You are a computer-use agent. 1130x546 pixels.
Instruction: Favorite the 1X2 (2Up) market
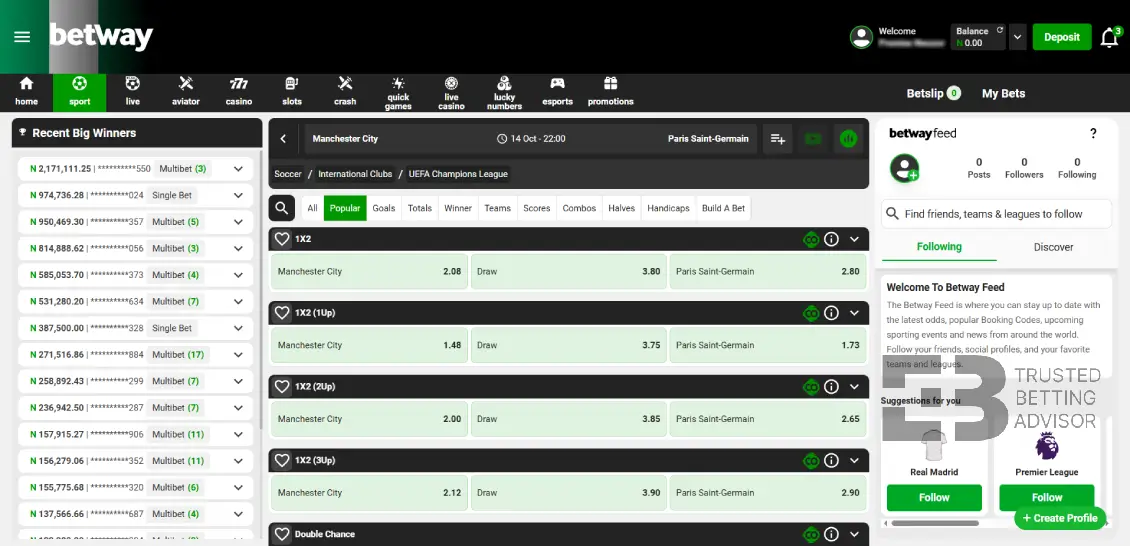282,387
